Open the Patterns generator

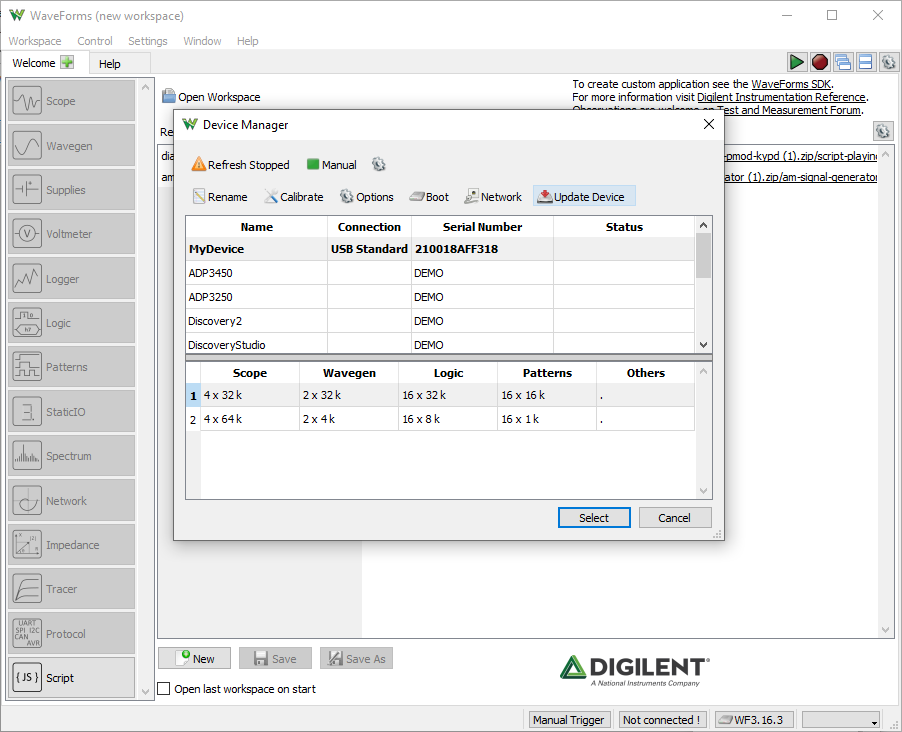pyautogui.click(x=71, y=367)
